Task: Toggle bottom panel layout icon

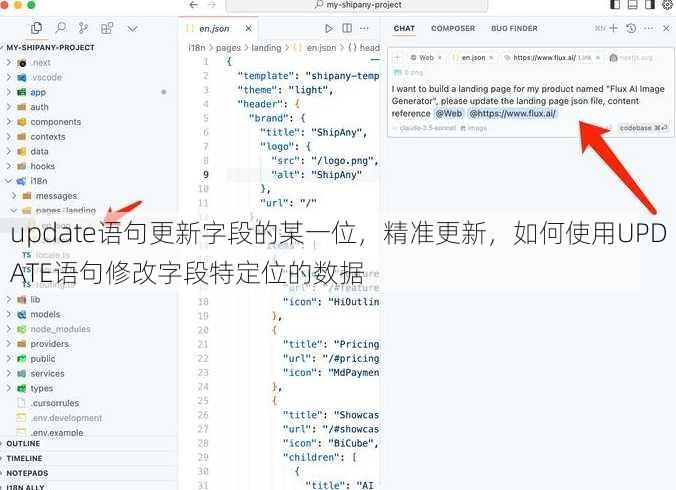Action: point(632,5)
